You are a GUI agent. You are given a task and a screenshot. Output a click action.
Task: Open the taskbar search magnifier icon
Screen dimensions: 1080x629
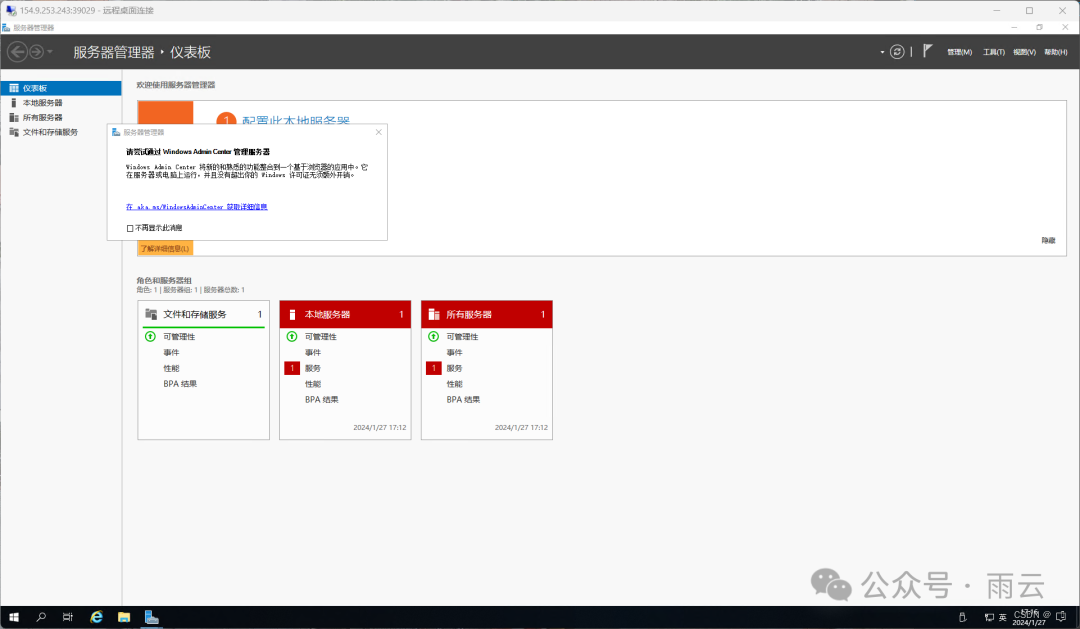(x=42, y=617)
